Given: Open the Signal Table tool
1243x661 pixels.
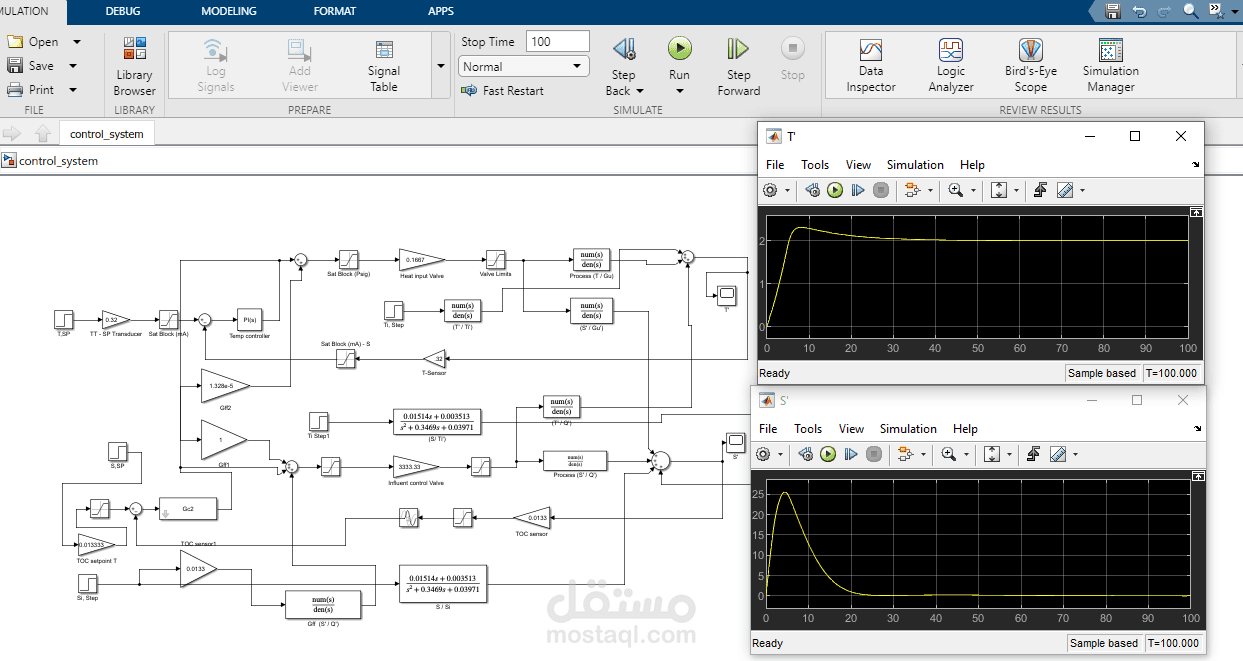Looking at the screenshot, I should coord(383,66).
